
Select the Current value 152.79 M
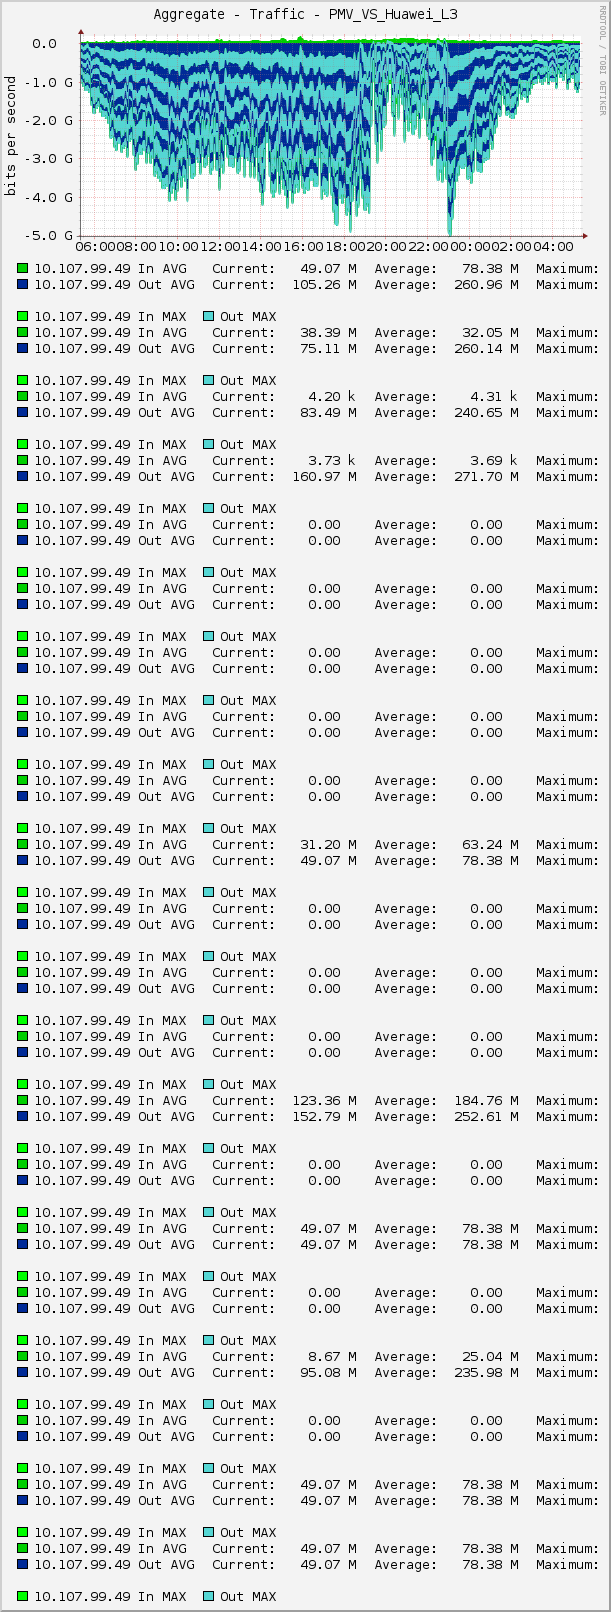324,1117
